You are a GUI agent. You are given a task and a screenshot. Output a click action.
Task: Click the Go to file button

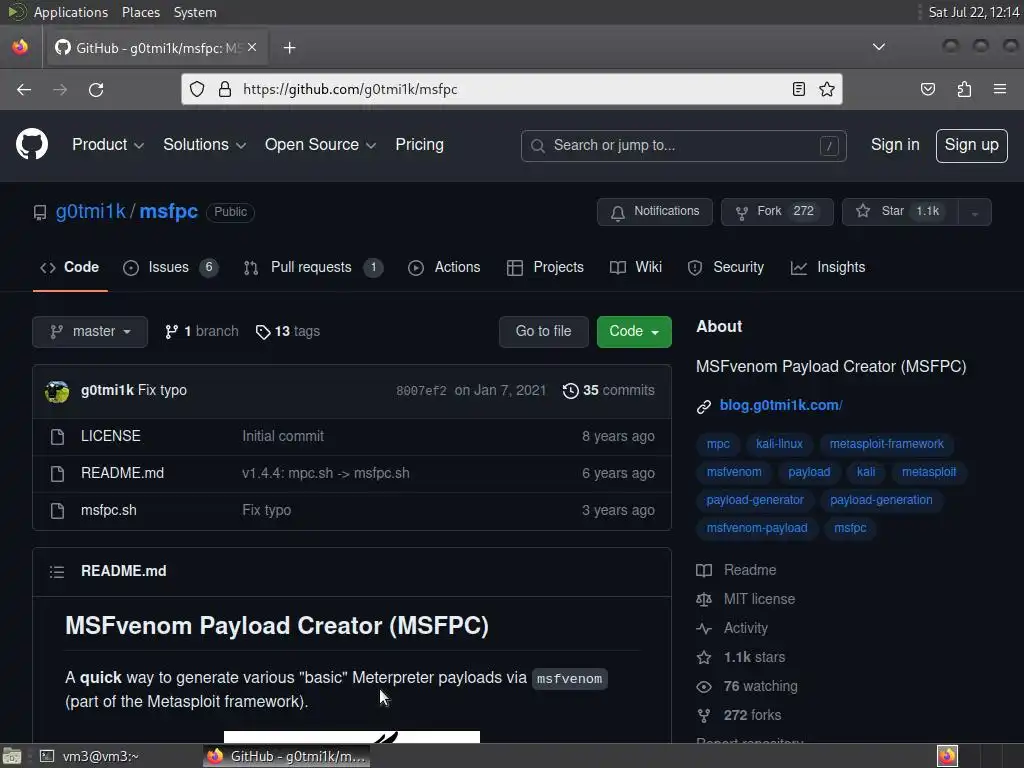(x=543, y=332)
